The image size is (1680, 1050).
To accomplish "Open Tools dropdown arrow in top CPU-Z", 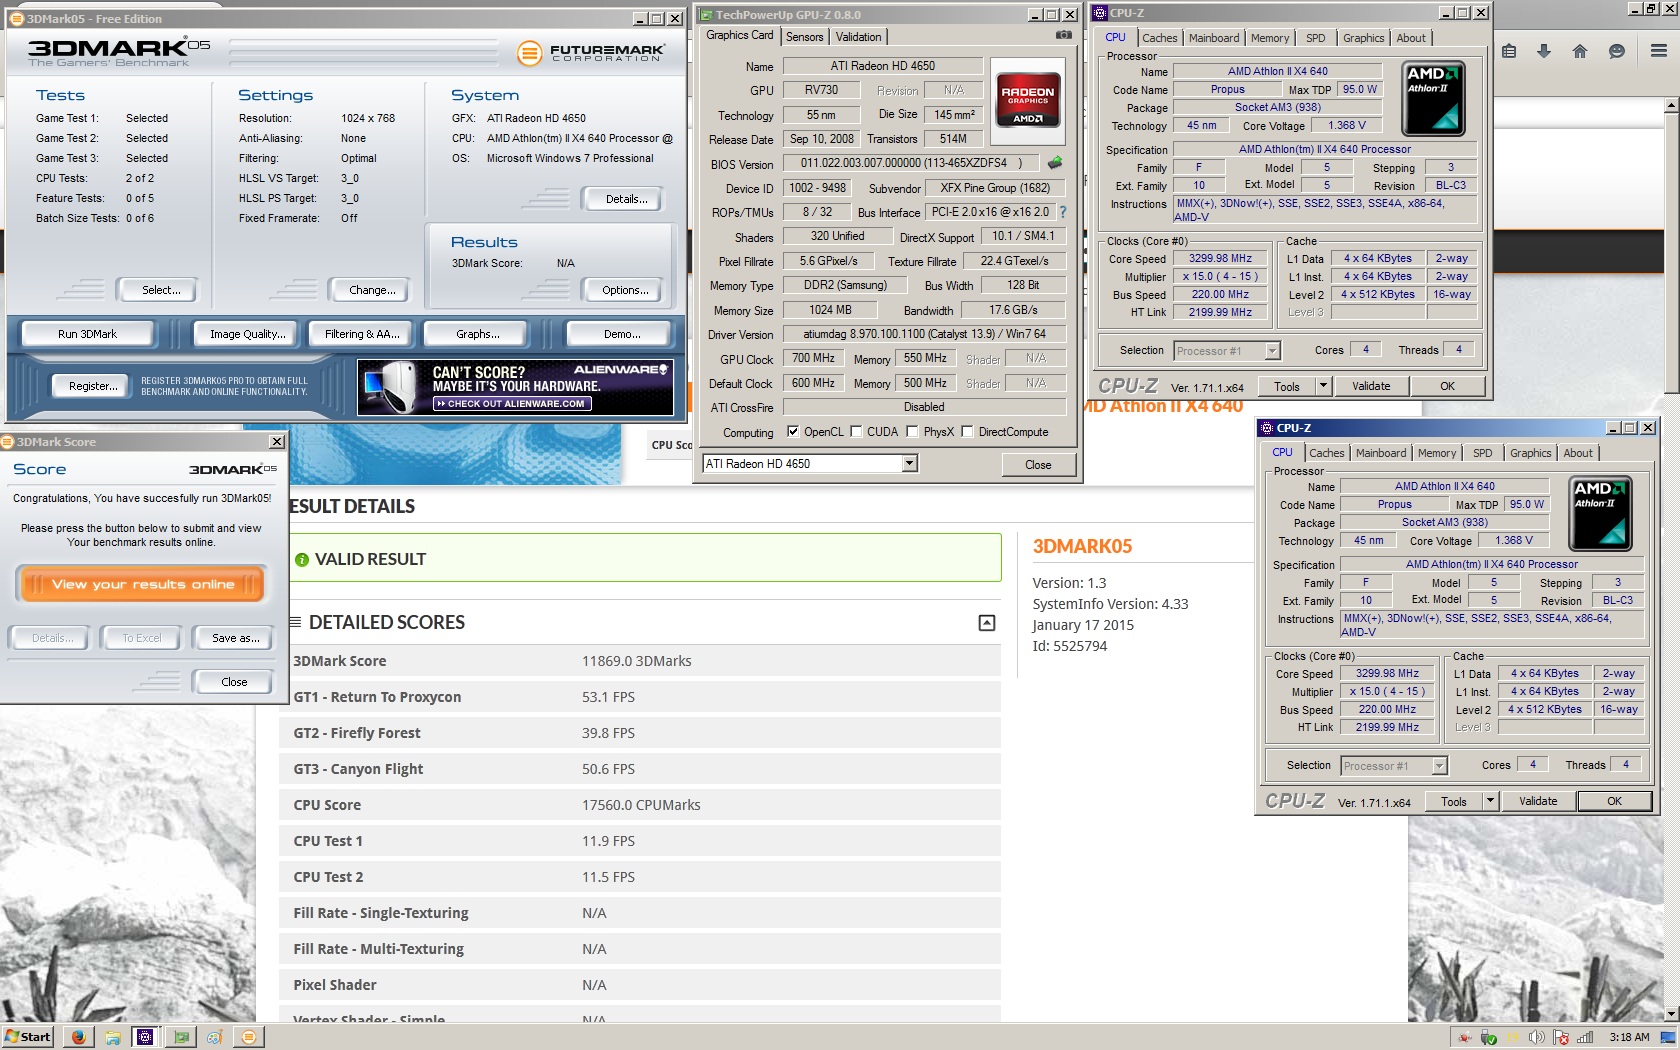I will pyautogui.click(x=1323, y=386).
